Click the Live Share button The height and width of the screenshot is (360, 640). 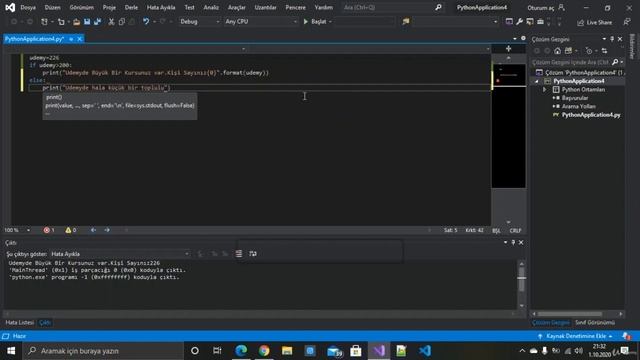594,22
